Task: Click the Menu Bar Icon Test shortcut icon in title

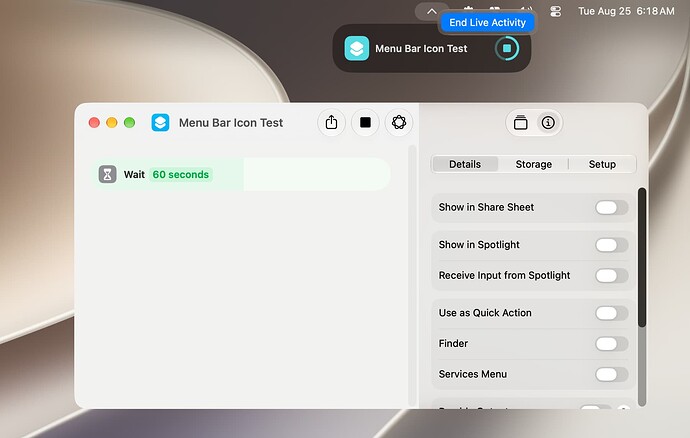Action: 160,122
